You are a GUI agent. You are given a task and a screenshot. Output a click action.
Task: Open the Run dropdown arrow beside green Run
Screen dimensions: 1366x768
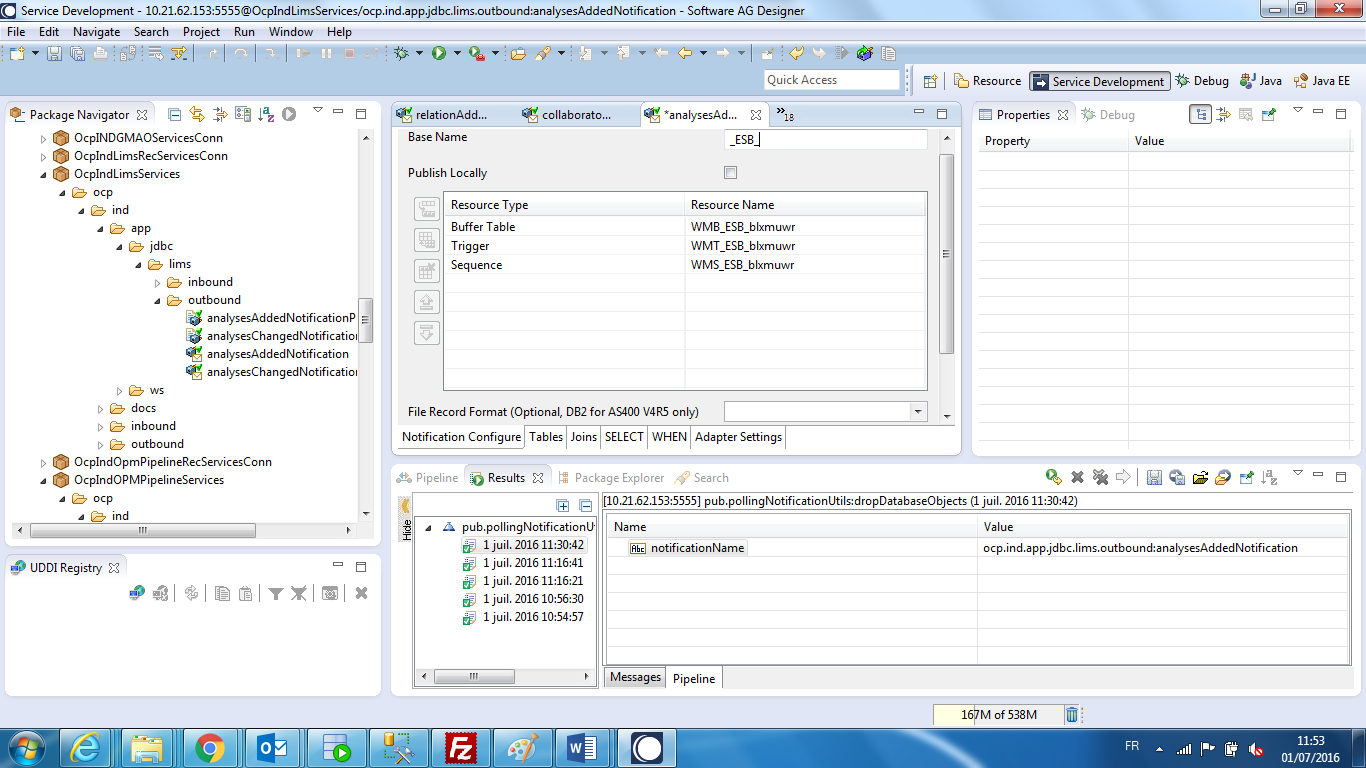click(x=457, y=53)
